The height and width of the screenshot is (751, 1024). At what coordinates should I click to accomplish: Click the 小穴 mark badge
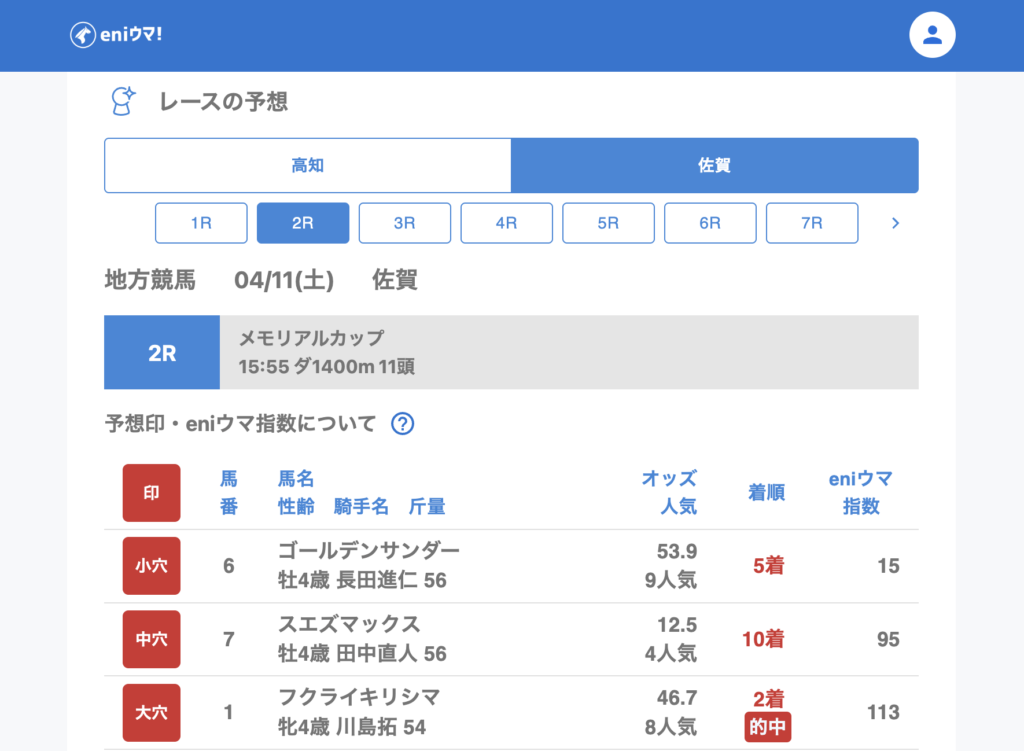[151, 566]
